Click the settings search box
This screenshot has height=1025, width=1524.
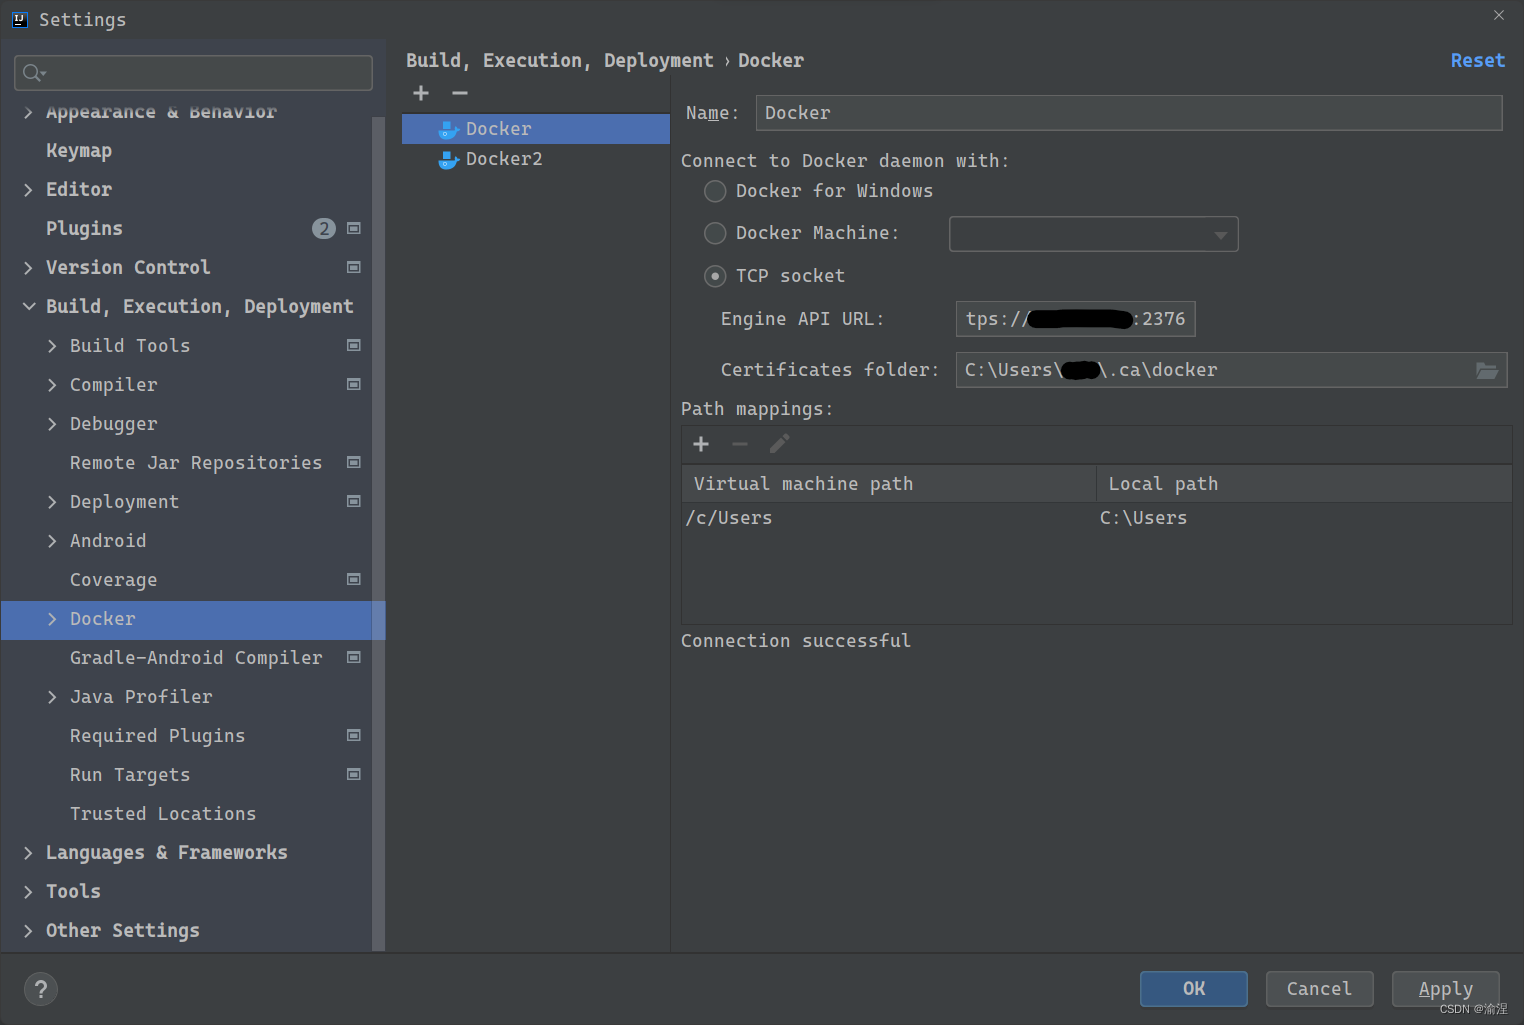(194, 73)
